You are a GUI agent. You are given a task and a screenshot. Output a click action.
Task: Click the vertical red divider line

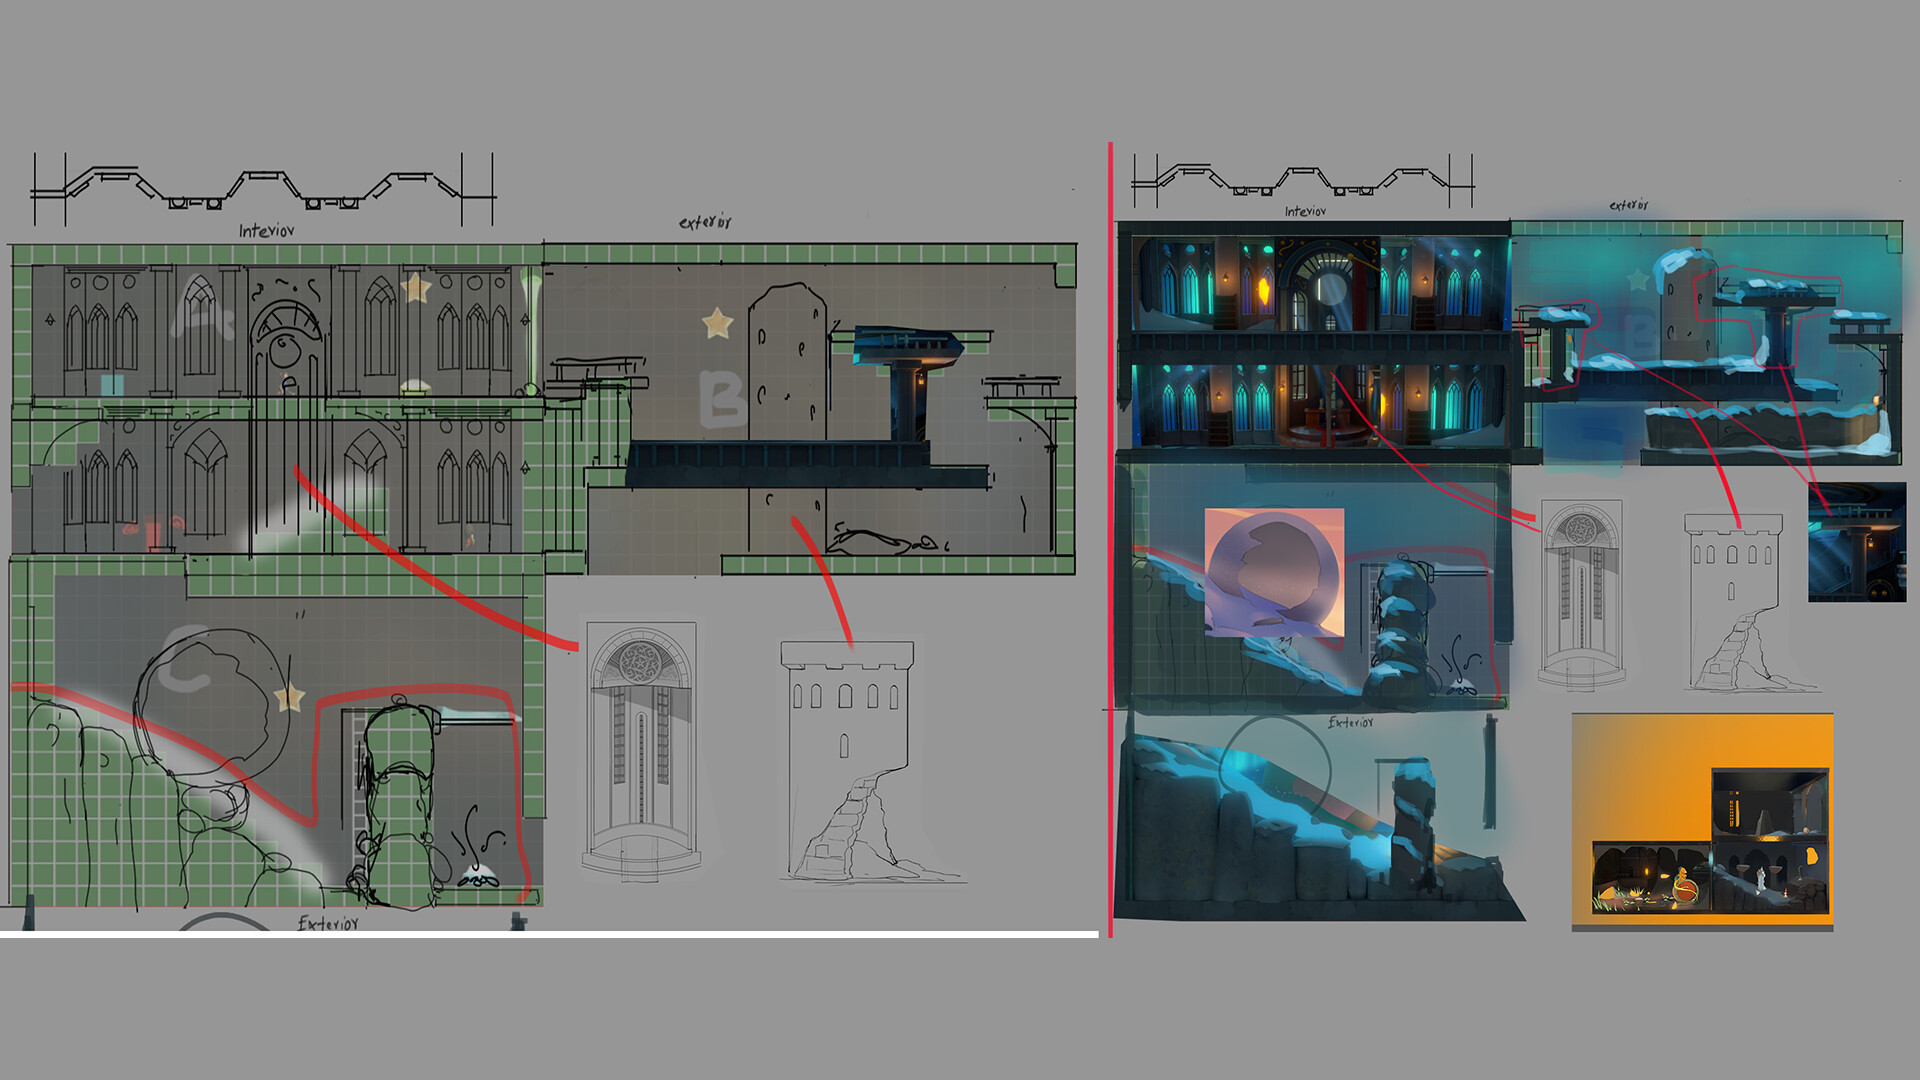(x=1111, y=540)
